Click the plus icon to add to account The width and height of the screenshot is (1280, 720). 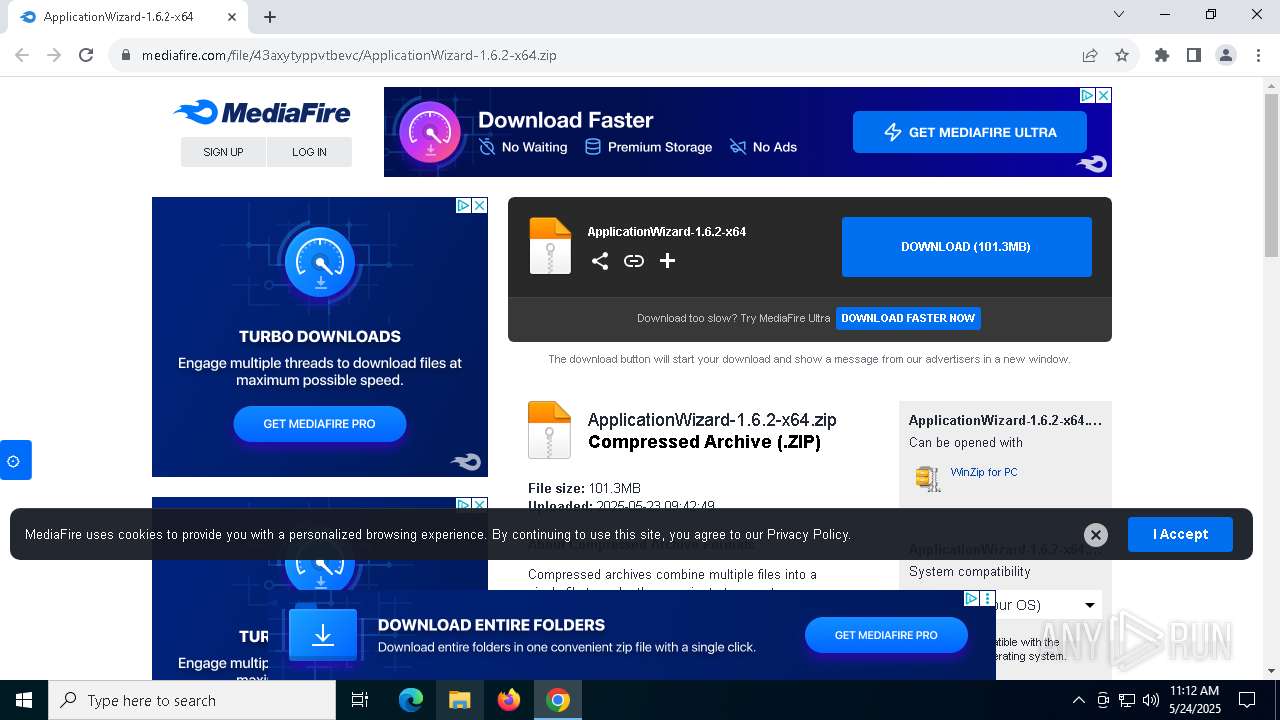(x=668, y=261)
